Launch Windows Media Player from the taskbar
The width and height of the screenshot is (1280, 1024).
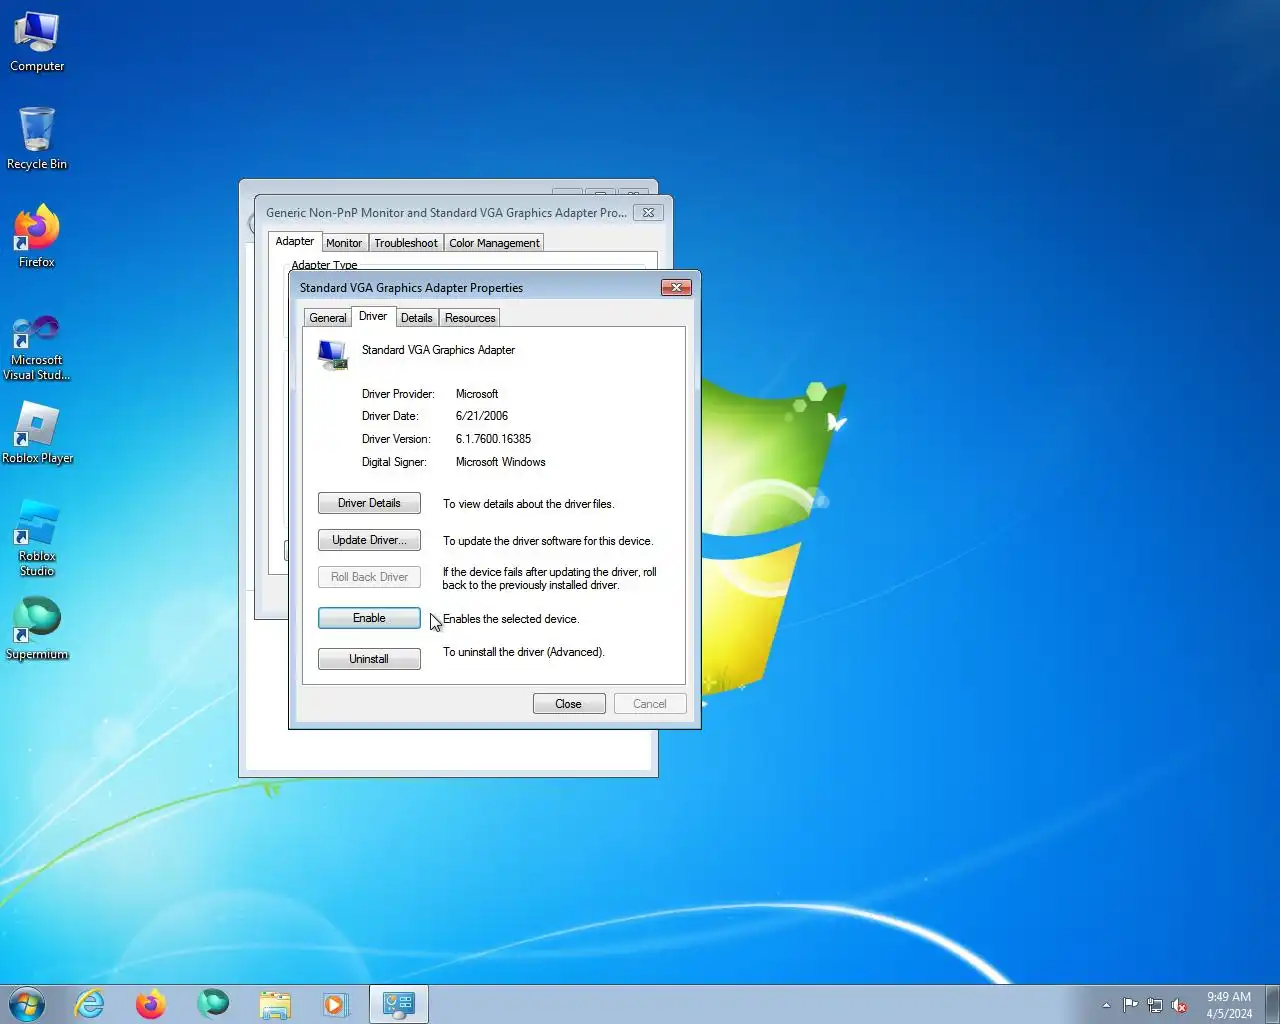click(335, 1004)
